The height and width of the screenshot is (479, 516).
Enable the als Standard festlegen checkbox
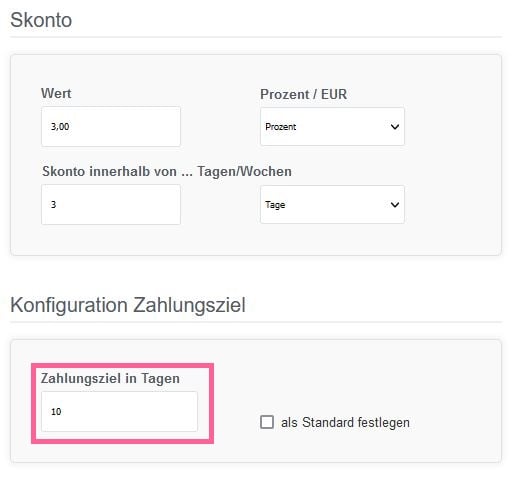click(267, 422)
